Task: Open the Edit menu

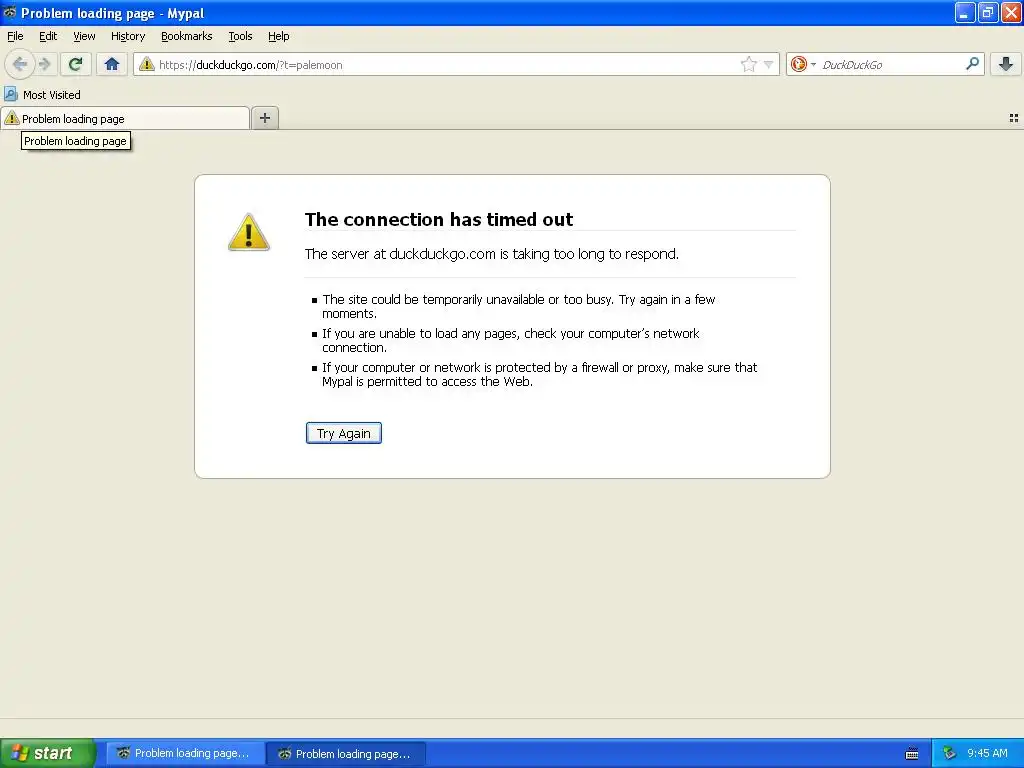Action: (48, 36)
